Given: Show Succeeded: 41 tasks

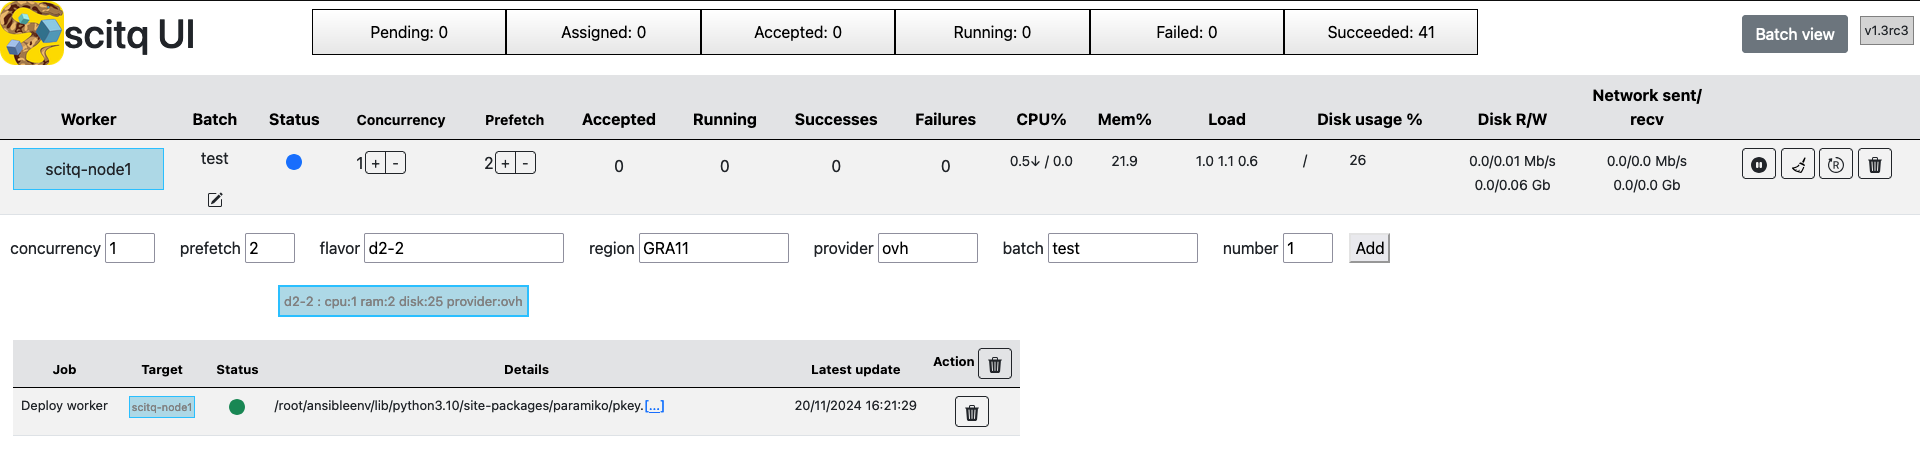Looking at the screenshot, I should click(1381, 32).
